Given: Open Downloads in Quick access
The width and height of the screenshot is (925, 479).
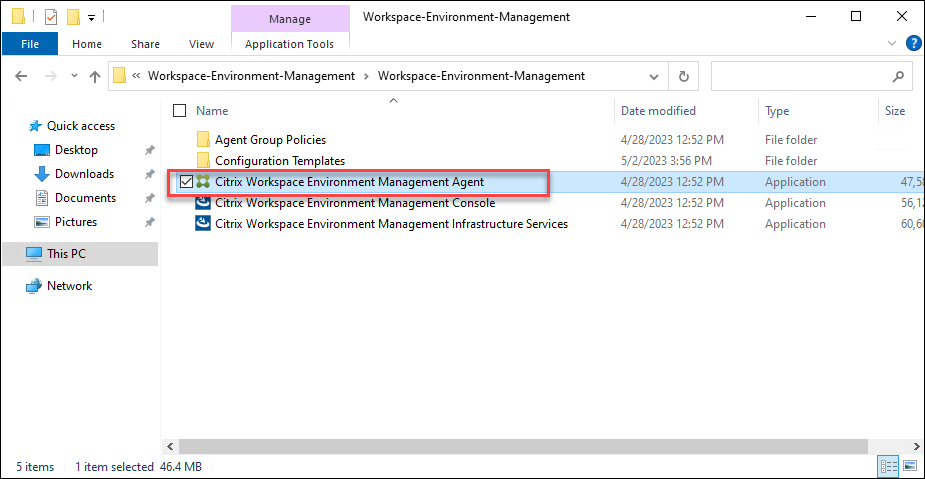Looking at the screenshot, I should pos(84,174).
